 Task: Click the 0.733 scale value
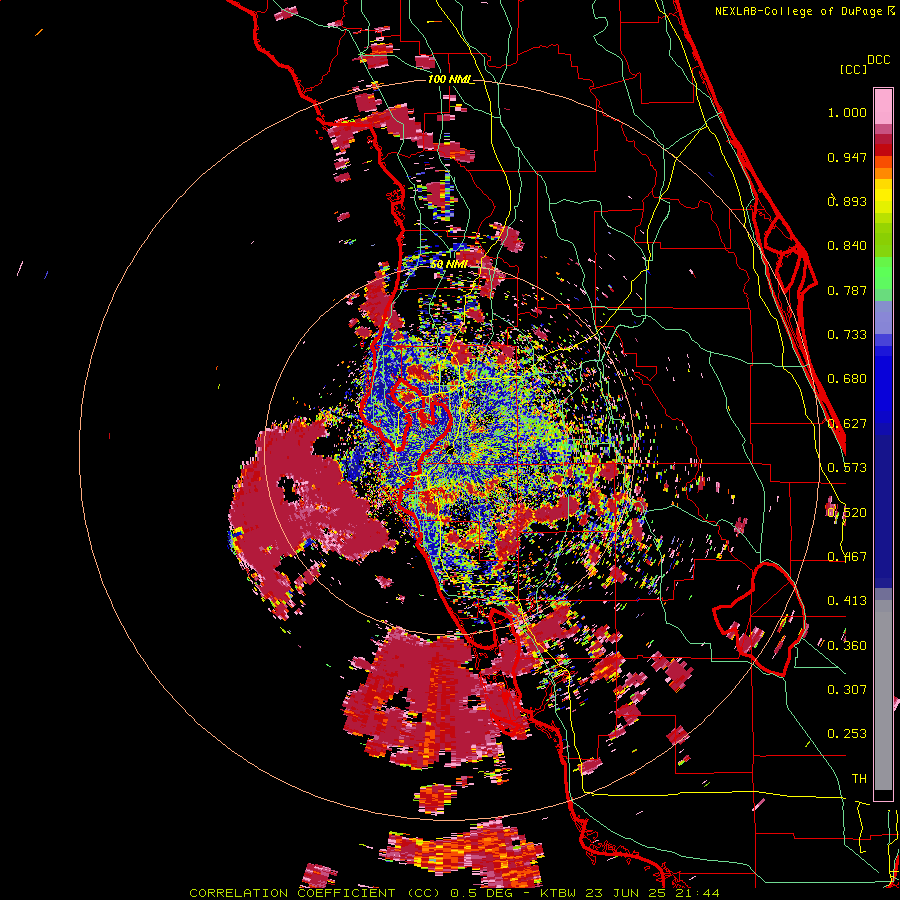click(847, 335)
